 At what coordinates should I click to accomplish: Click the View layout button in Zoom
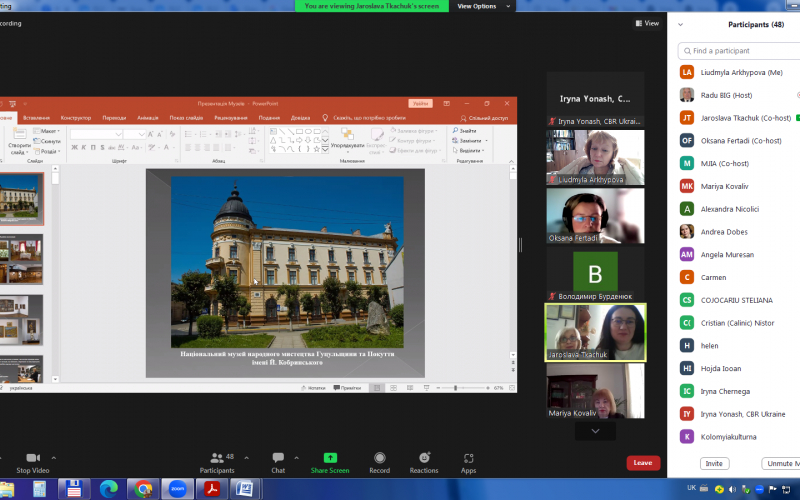(647, 23)
